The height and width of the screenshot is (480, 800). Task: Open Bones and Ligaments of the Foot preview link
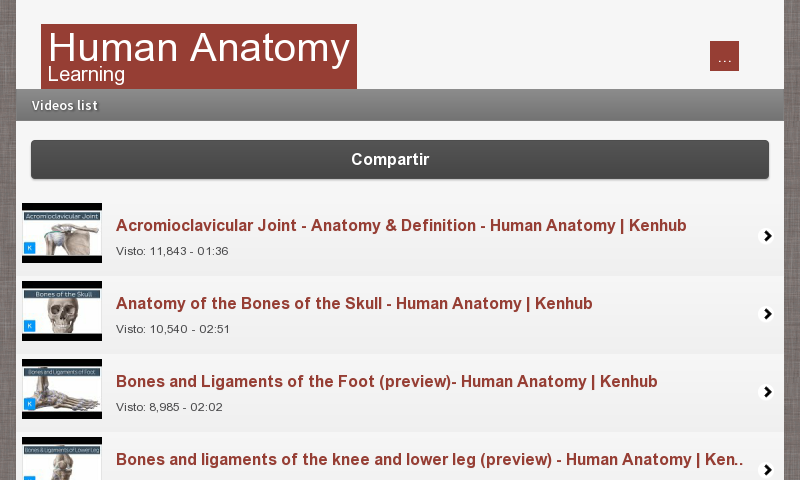tap(386, 382)
